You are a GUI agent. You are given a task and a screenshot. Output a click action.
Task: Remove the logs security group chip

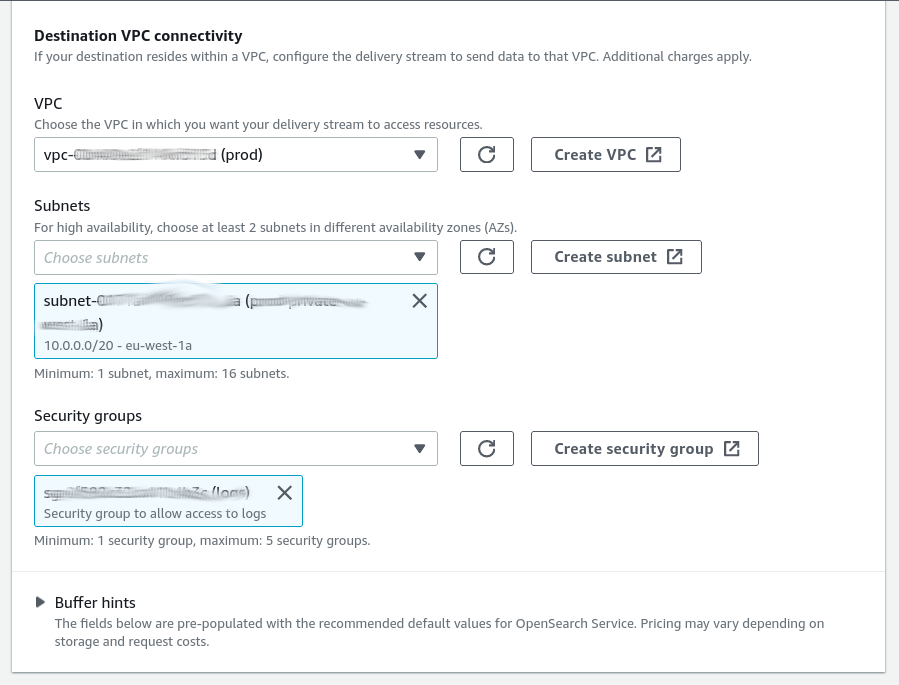284,492
